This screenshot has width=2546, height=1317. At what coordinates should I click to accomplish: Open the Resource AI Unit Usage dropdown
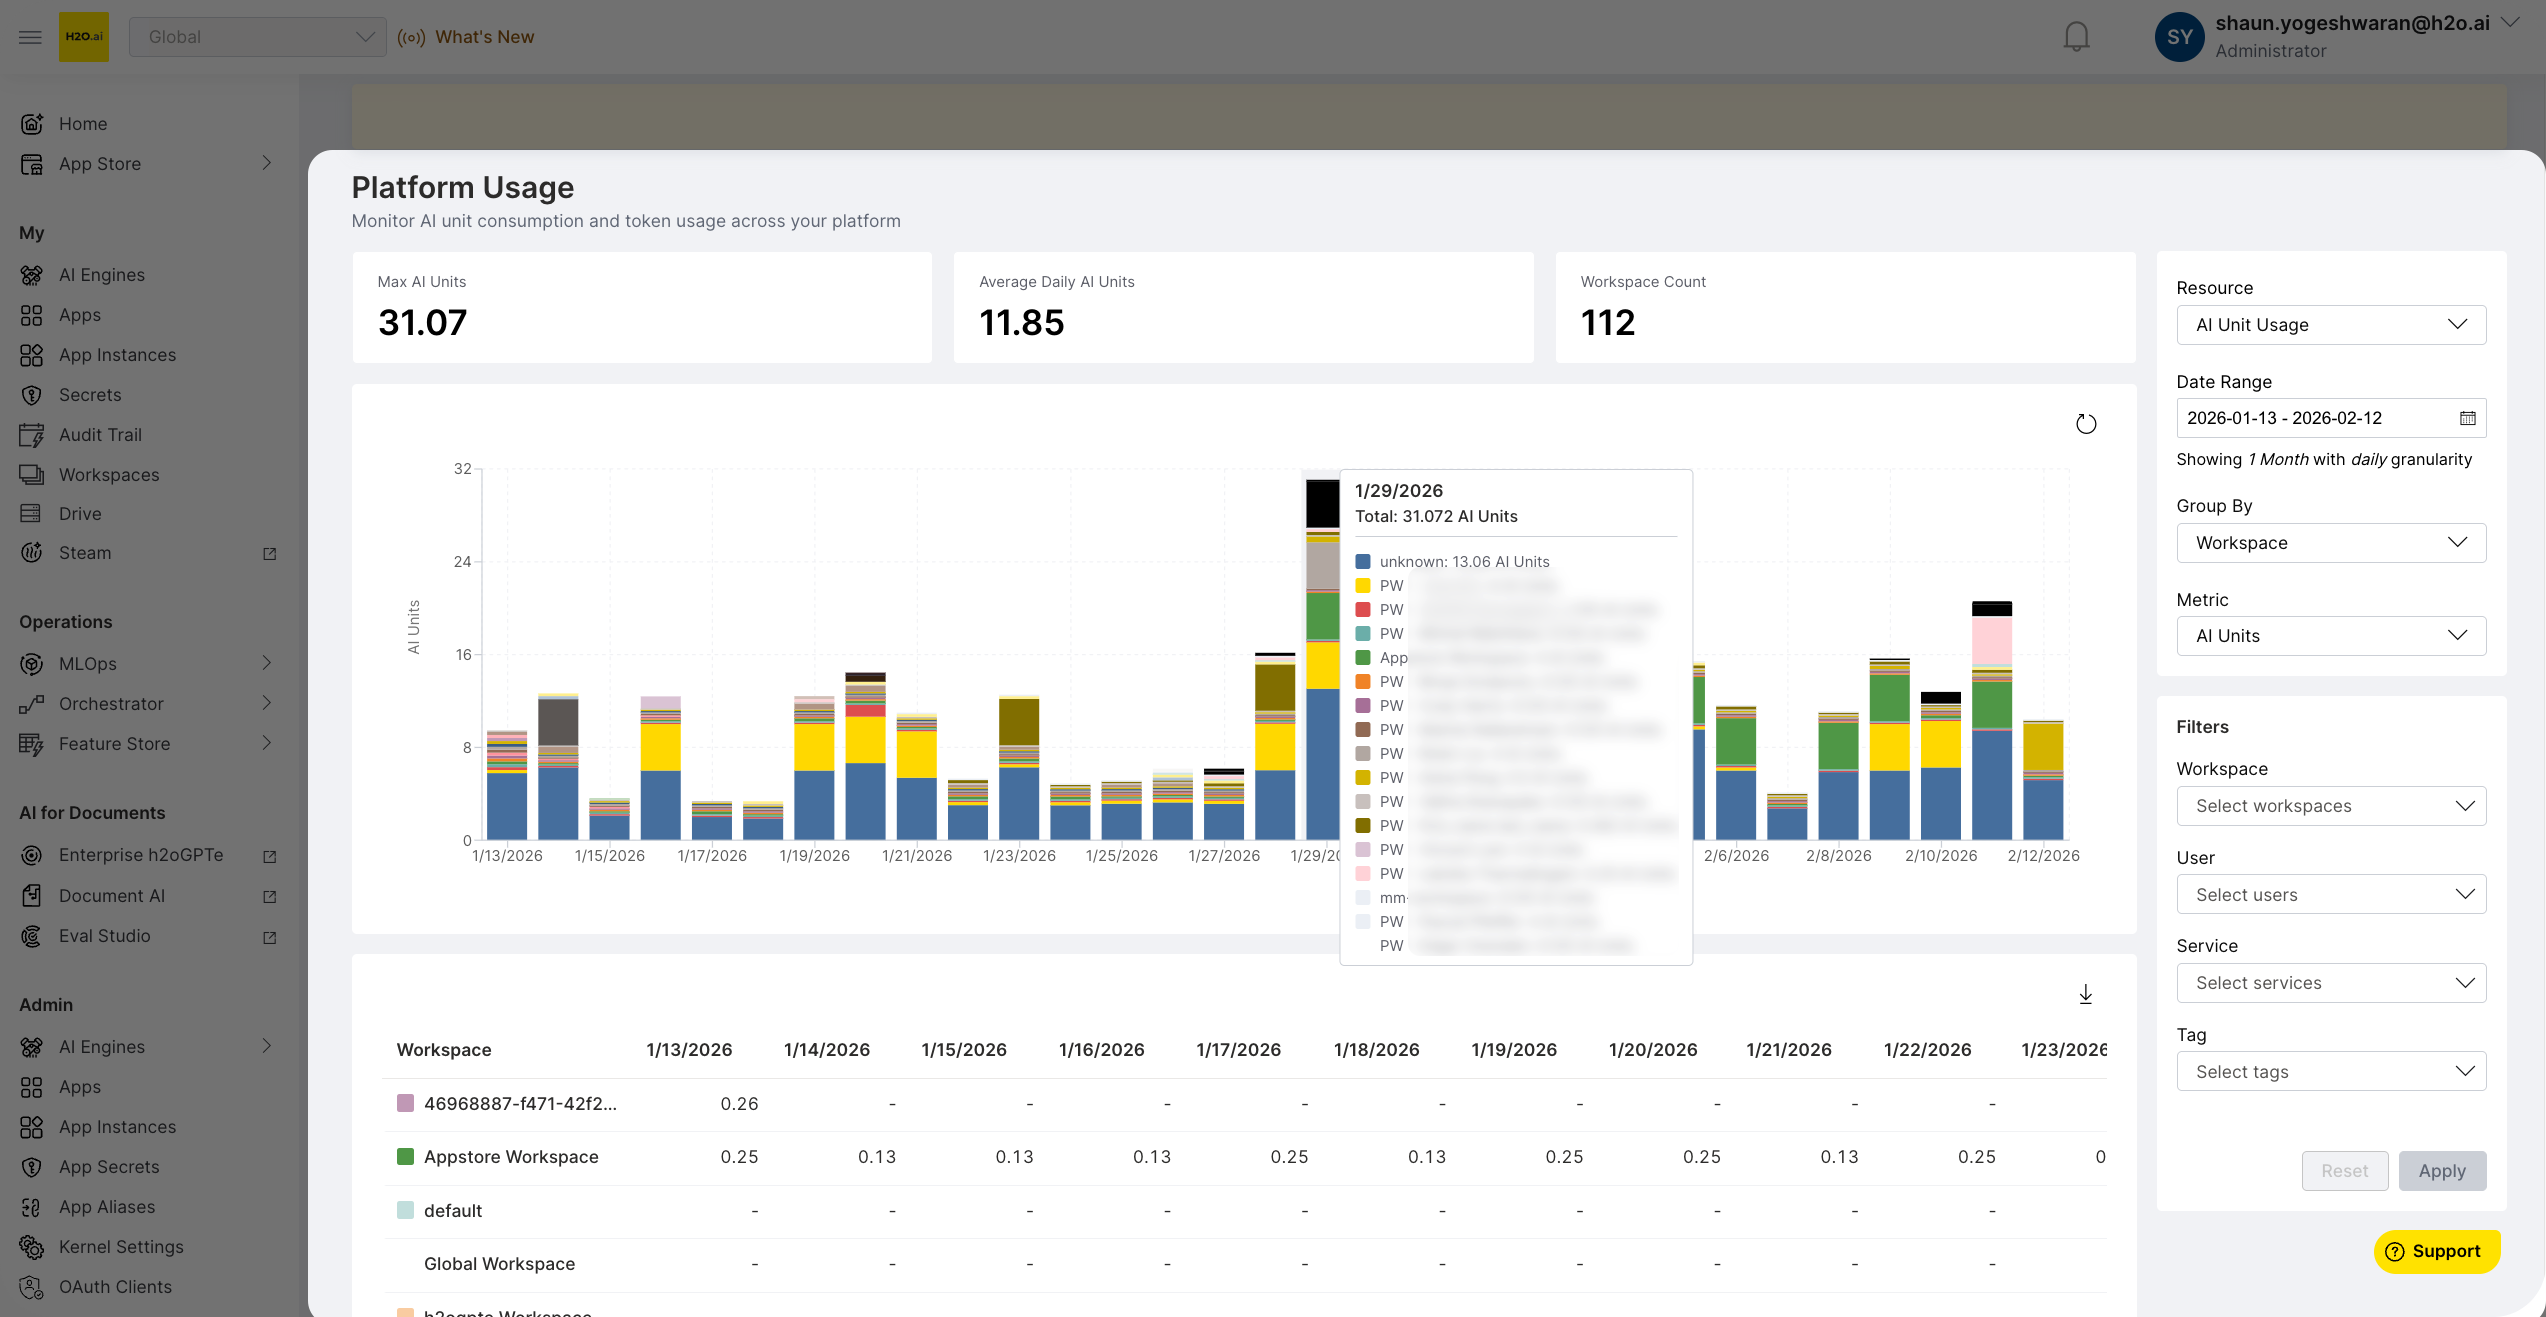2330,325
